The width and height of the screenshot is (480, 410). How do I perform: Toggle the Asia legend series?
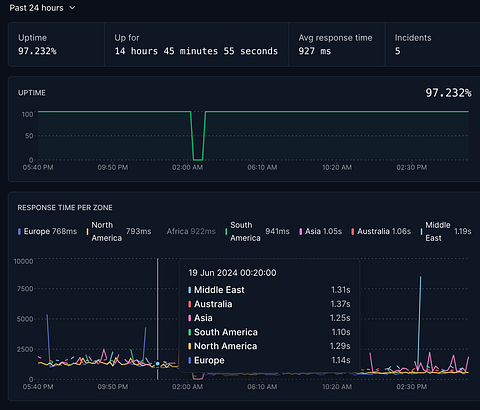point(321,231)
